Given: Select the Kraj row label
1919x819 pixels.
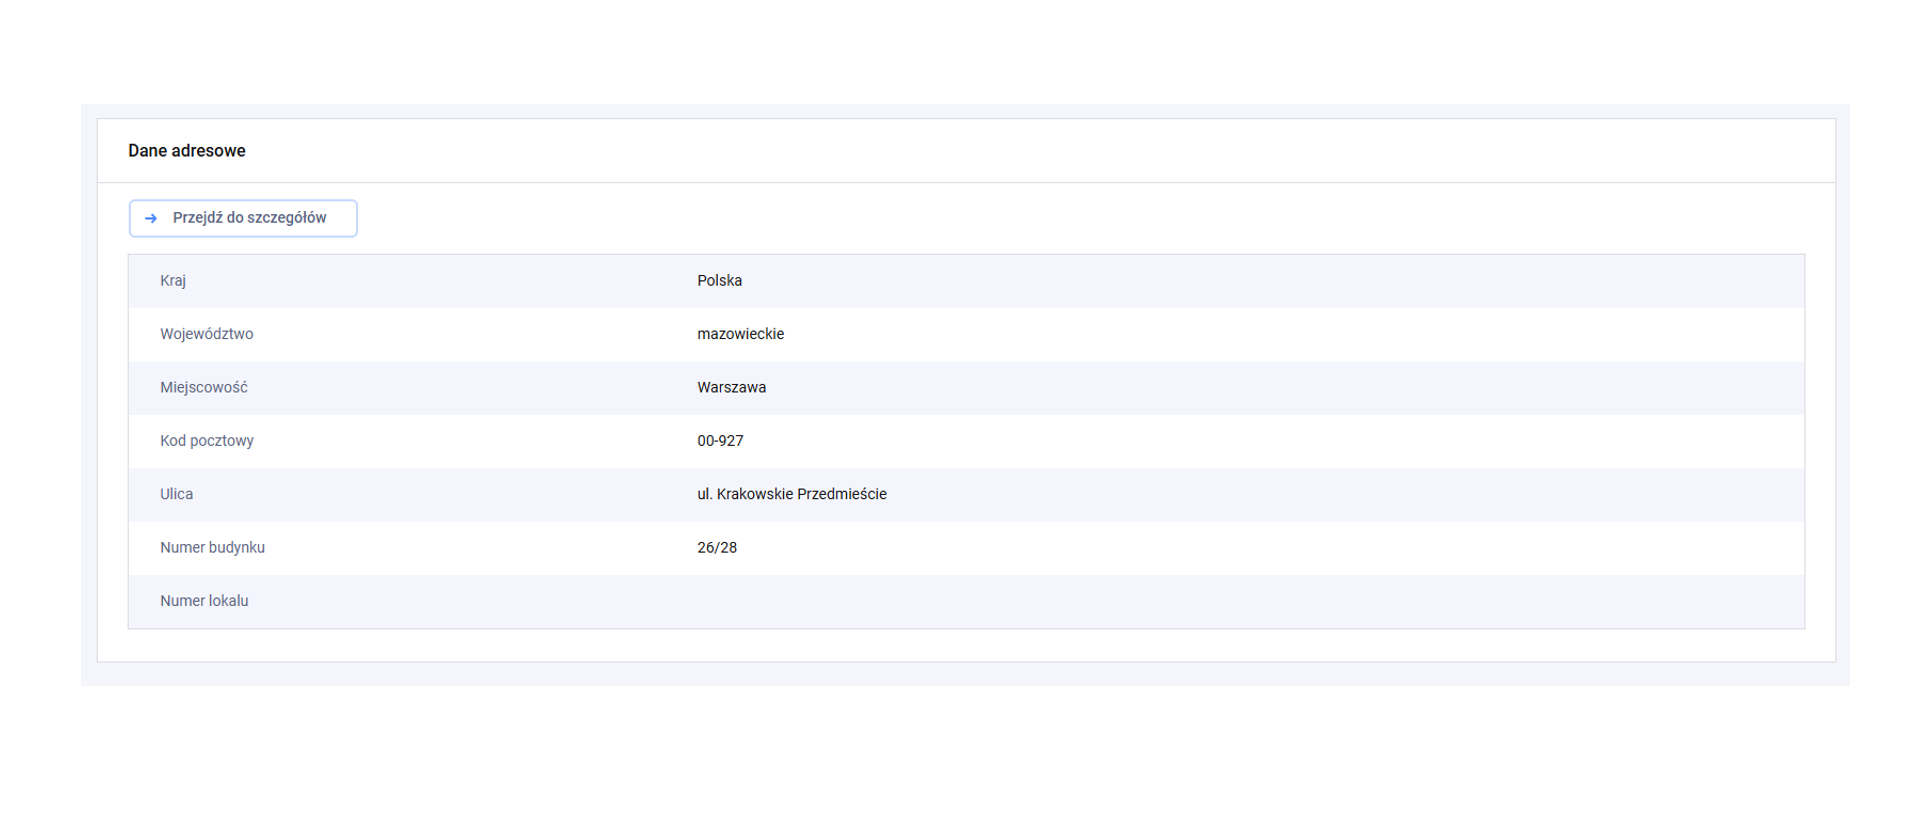Looking at the screenshot, I should (173, 281).
